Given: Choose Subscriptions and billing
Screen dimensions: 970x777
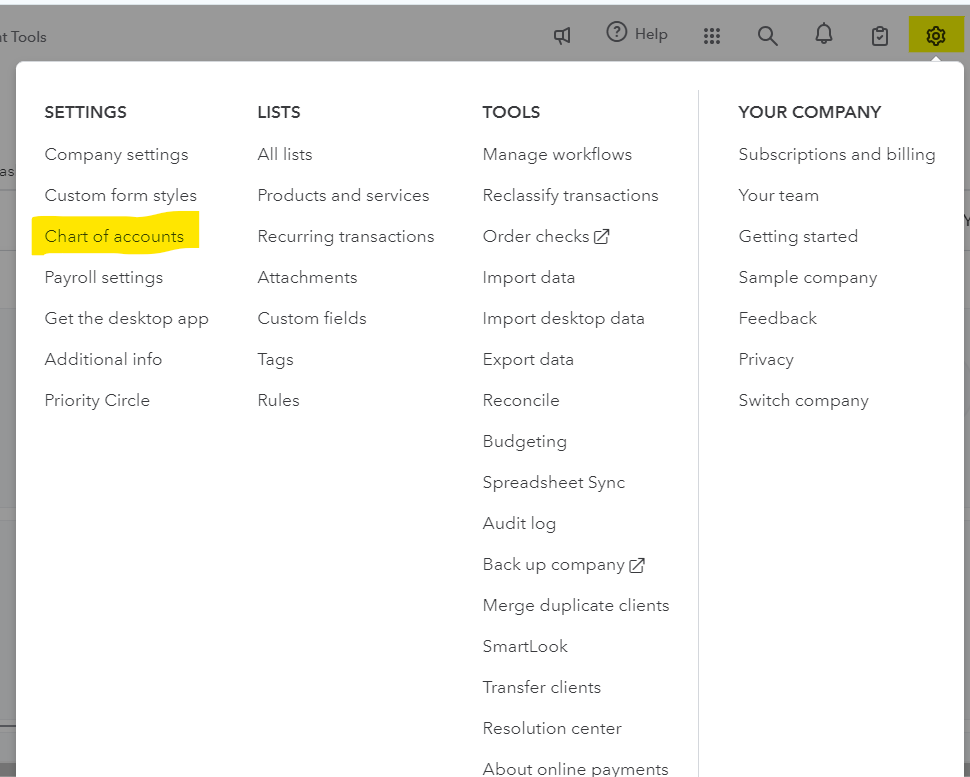Looking at the screenshot, I should [x=836, y=155].
